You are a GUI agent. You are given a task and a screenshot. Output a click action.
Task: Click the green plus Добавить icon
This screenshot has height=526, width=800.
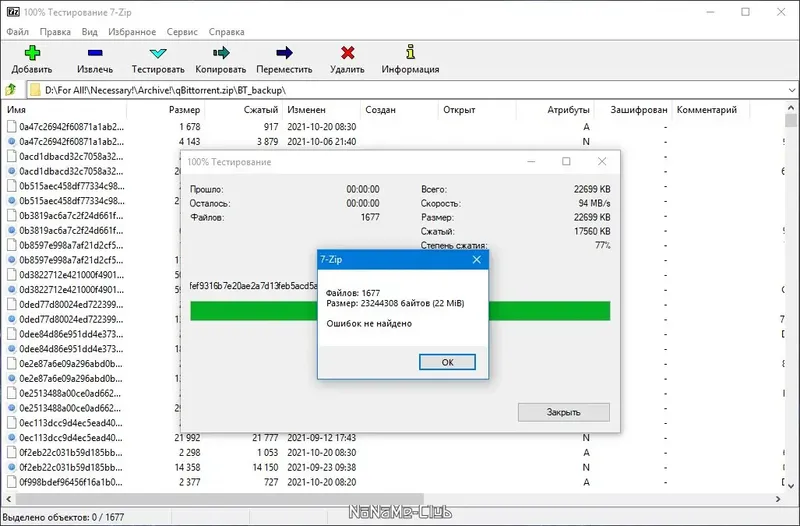point(32,53)
